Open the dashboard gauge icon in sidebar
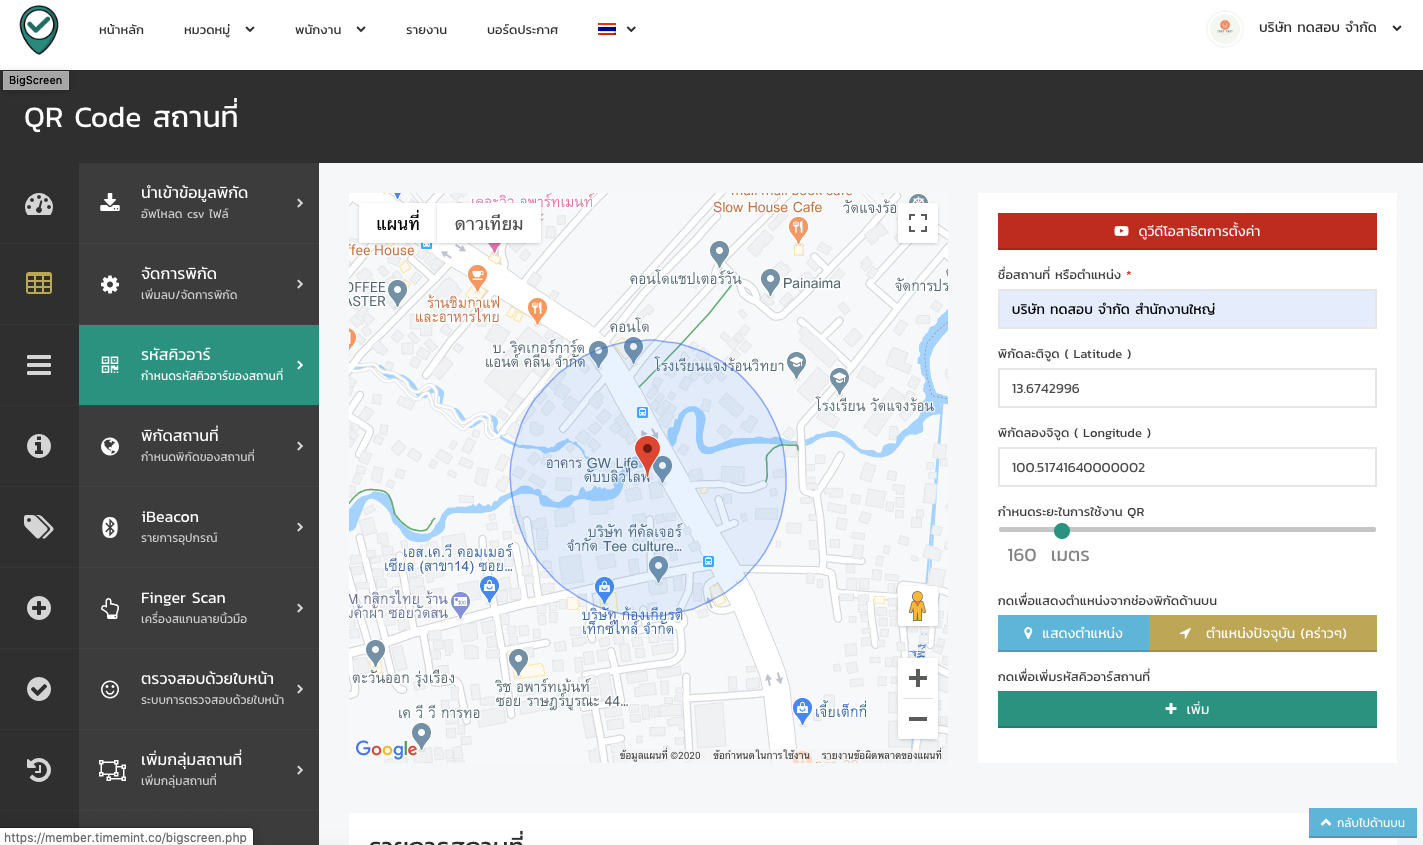1423x845 pixels. point(39,204)
